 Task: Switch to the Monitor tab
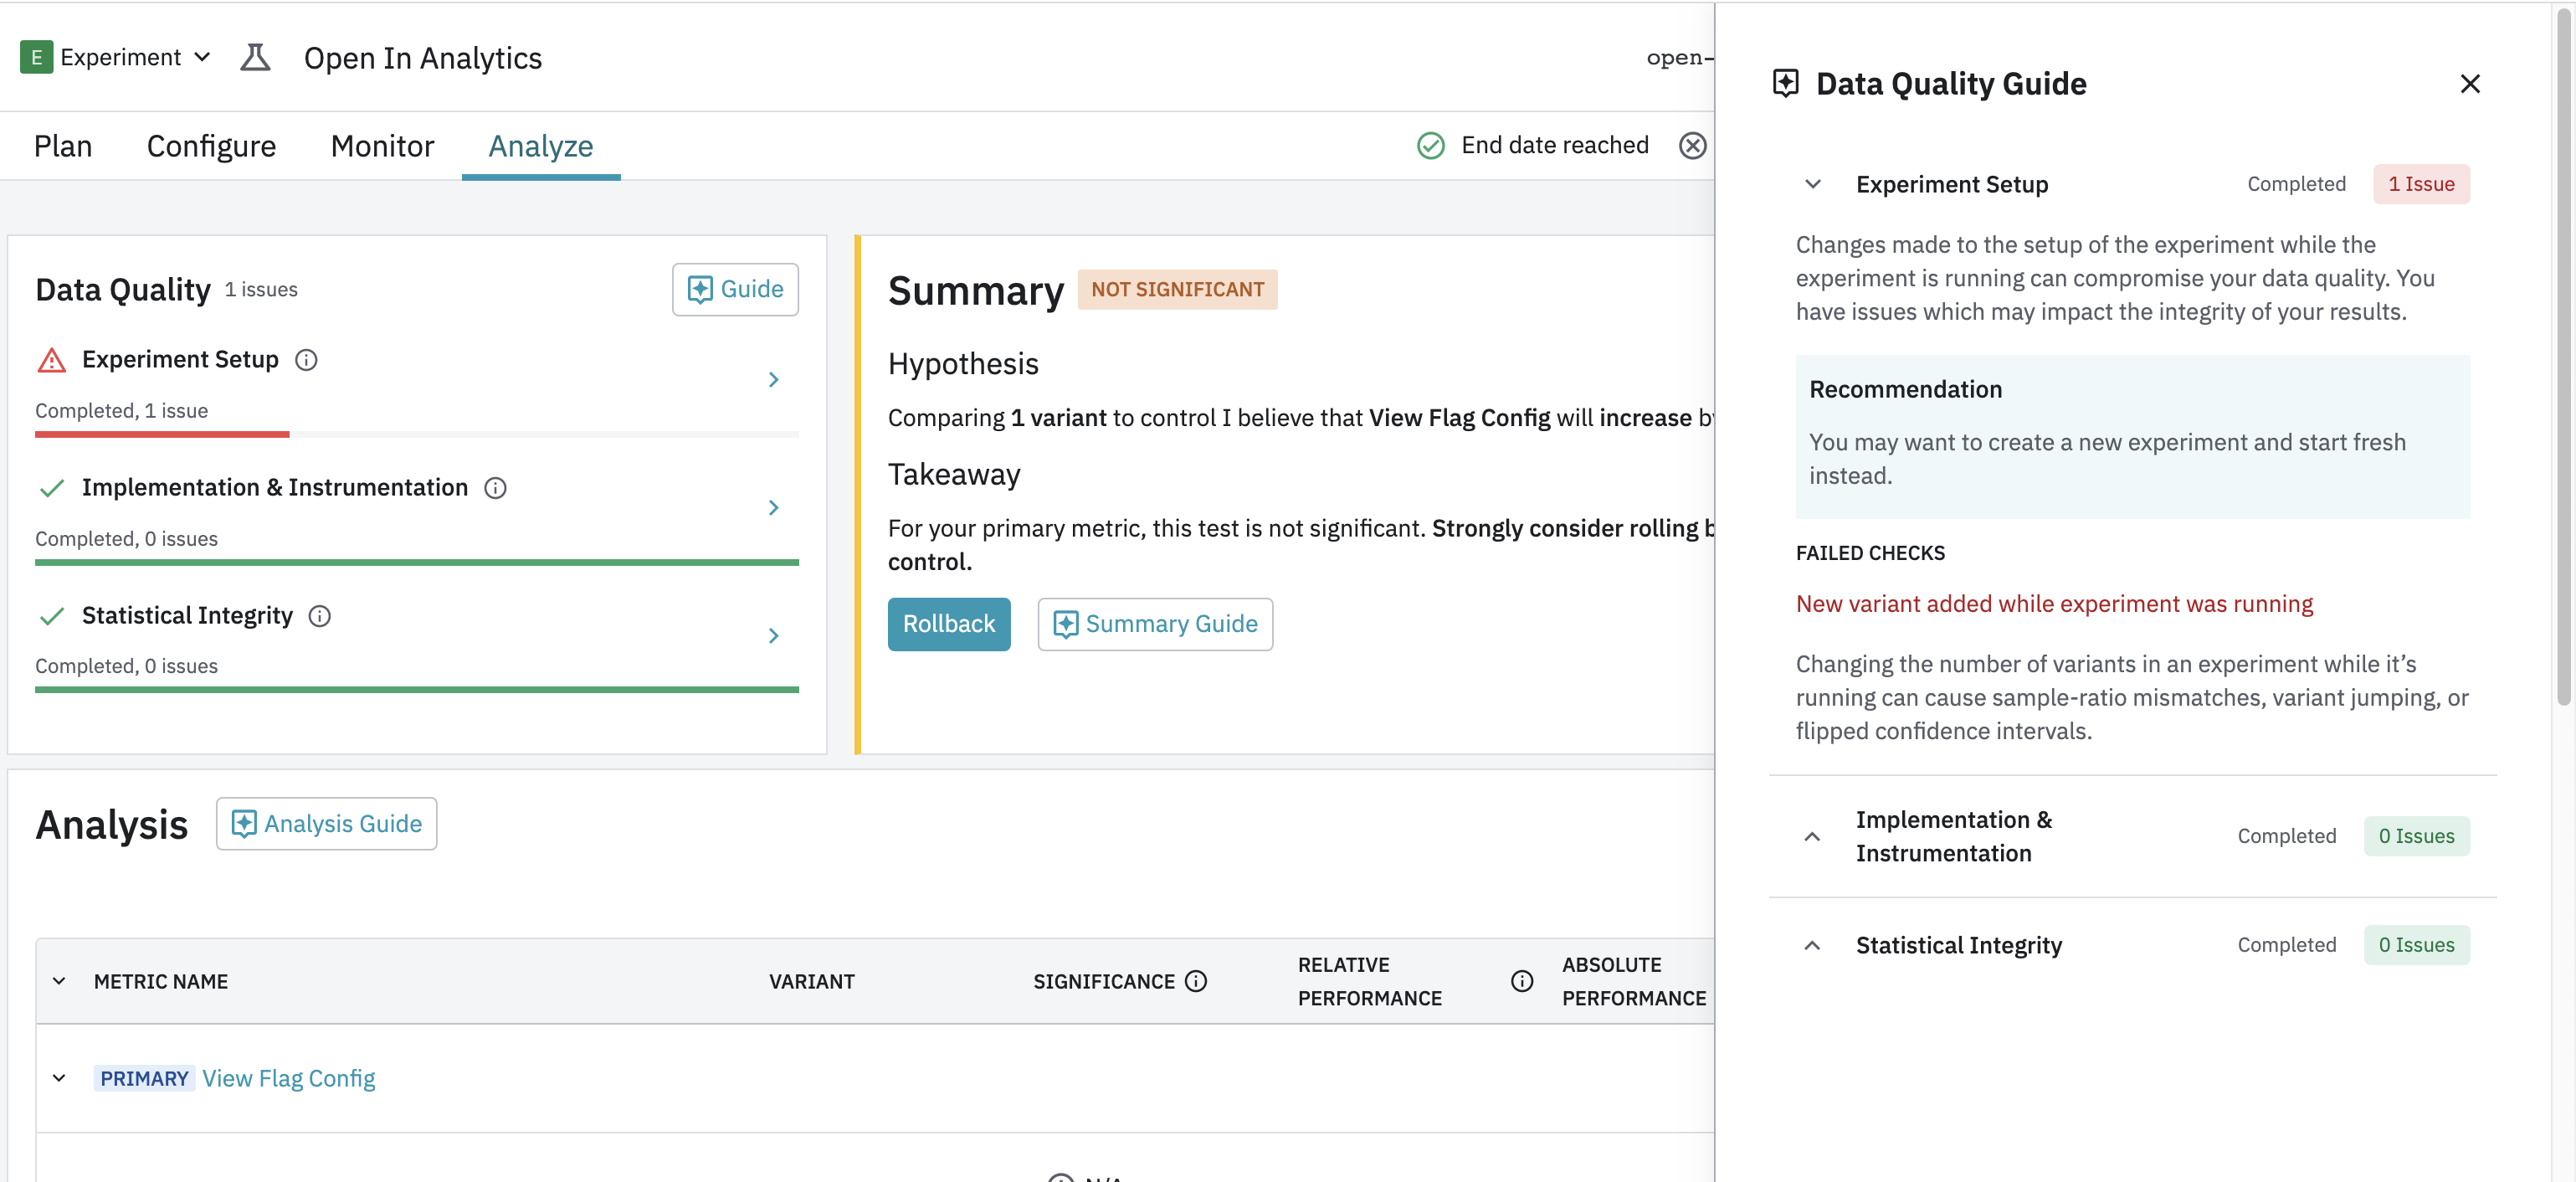(382, 146)
